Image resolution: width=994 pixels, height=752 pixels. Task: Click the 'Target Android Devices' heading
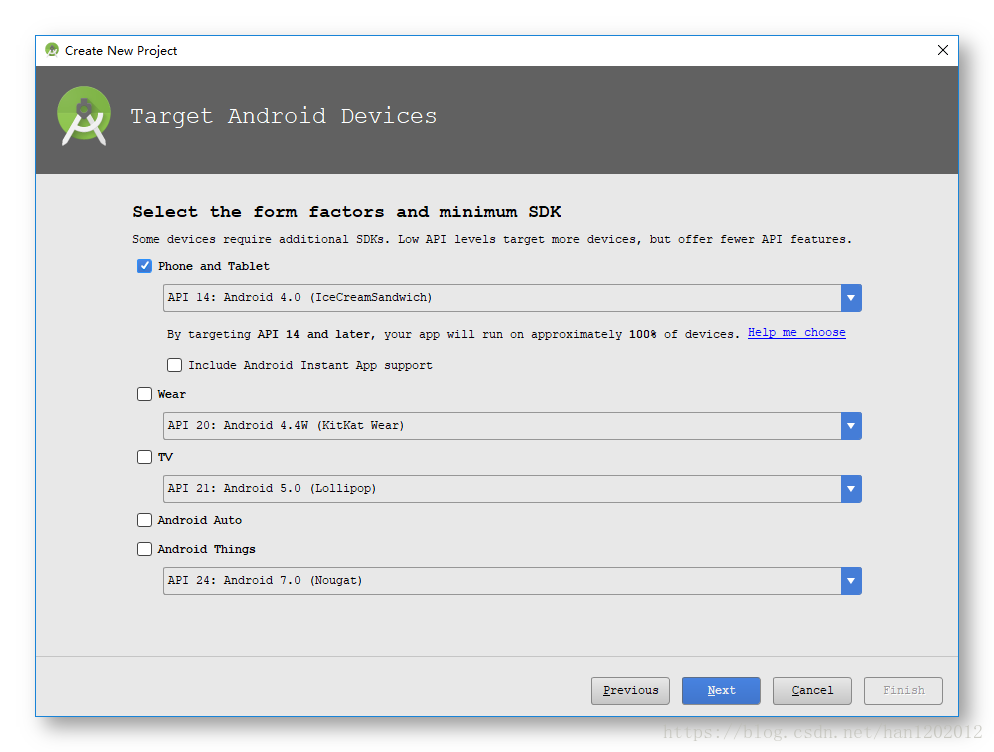pos(283,116)
